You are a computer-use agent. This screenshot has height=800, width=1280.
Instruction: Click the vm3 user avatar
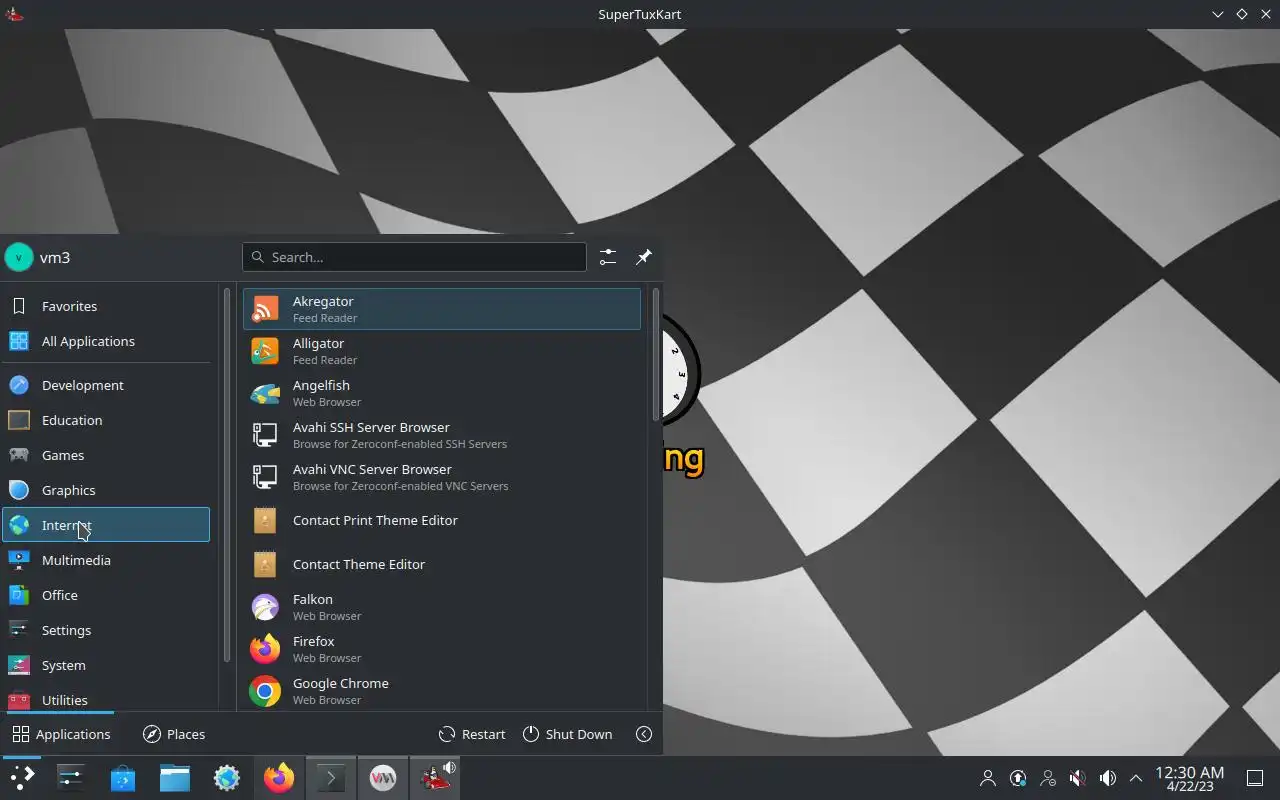19,257
